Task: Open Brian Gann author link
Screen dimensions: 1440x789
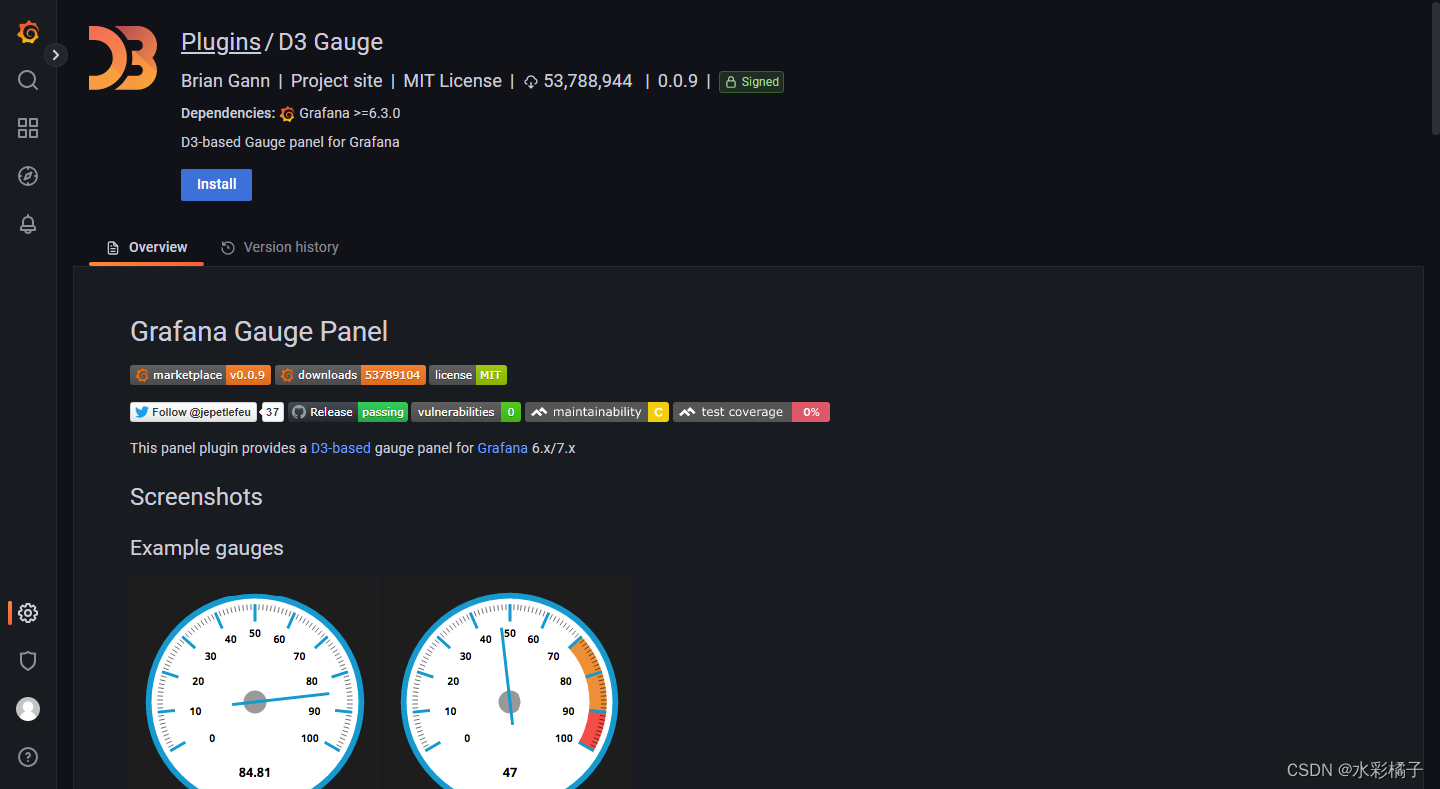Action: (x=226, y=81)
